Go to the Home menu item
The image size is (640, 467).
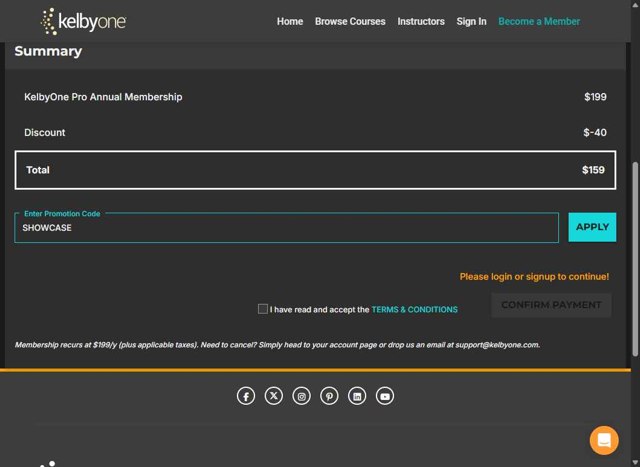[x=290, y=21]
